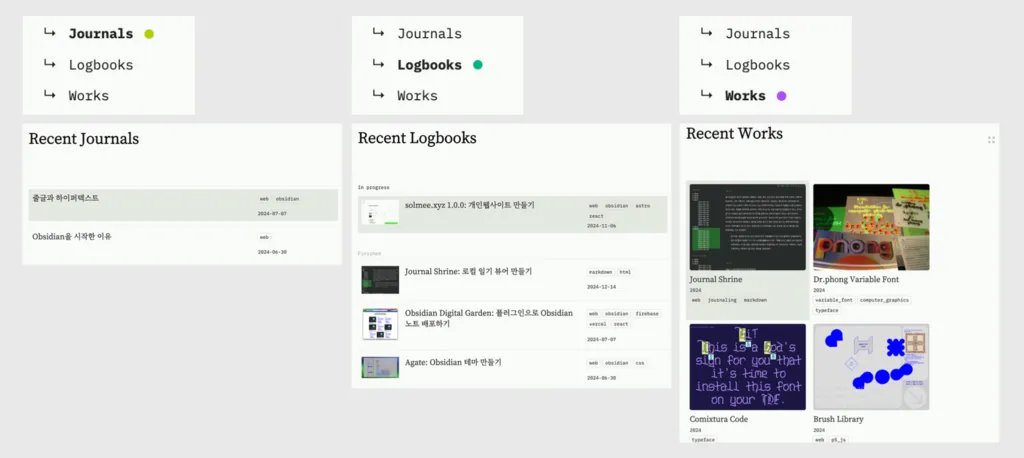This screenshot has width=1024, height=458.
Task: Click the Obsidian Digital Garden thumbnail image
Action: [x=380, y=324]
